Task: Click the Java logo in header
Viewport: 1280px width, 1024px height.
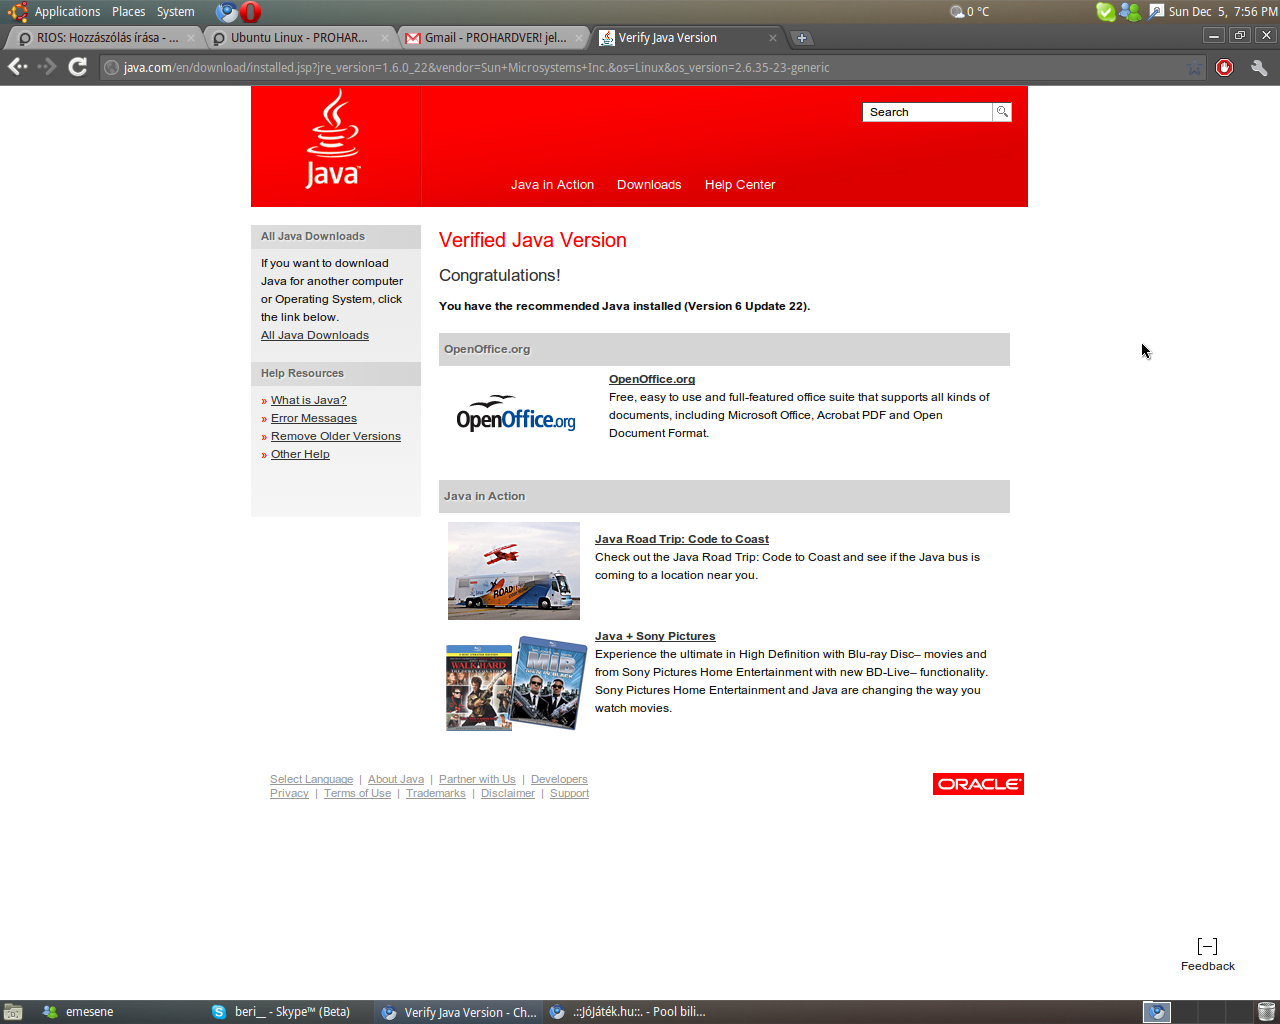Action: 333,139
